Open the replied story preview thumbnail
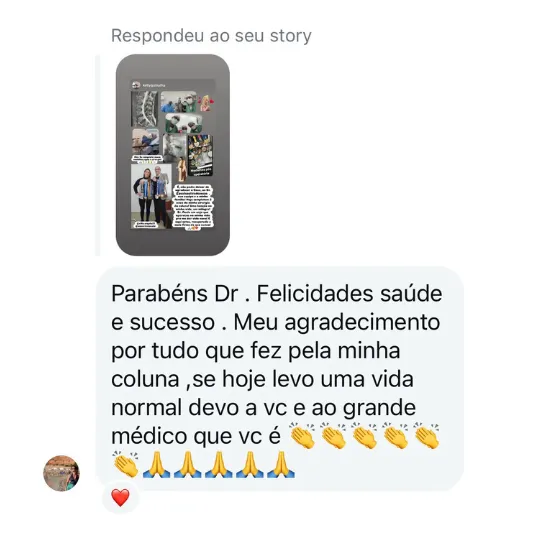The width and height of the screenshot is (550, 550). coord(173,155)
